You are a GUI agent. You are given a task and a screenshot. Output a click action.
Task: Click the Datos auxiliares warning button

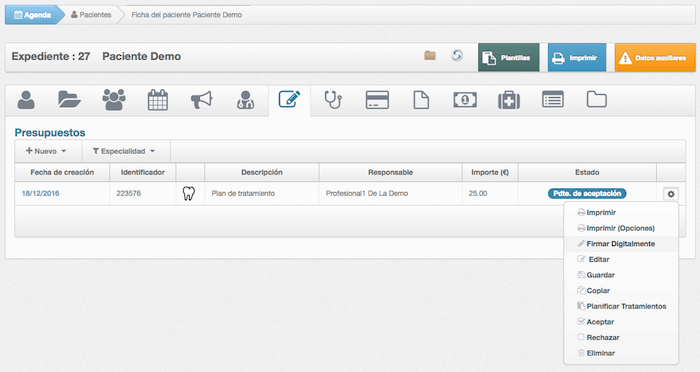(655, 58)
